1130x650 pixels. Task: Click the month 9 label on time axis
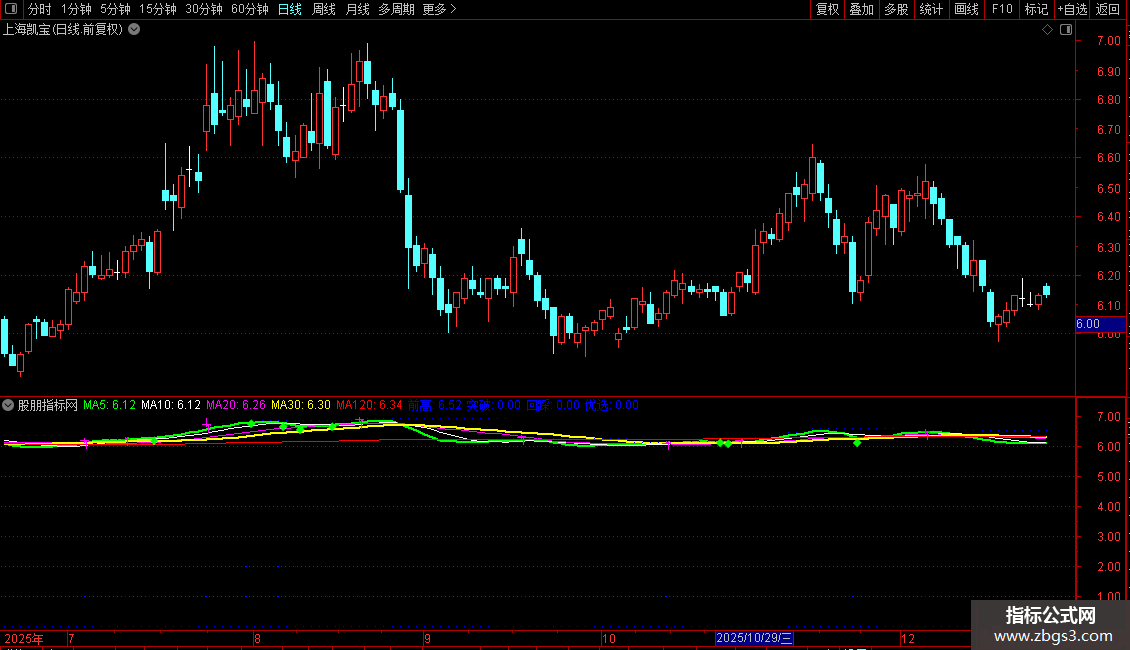point(427,638)
